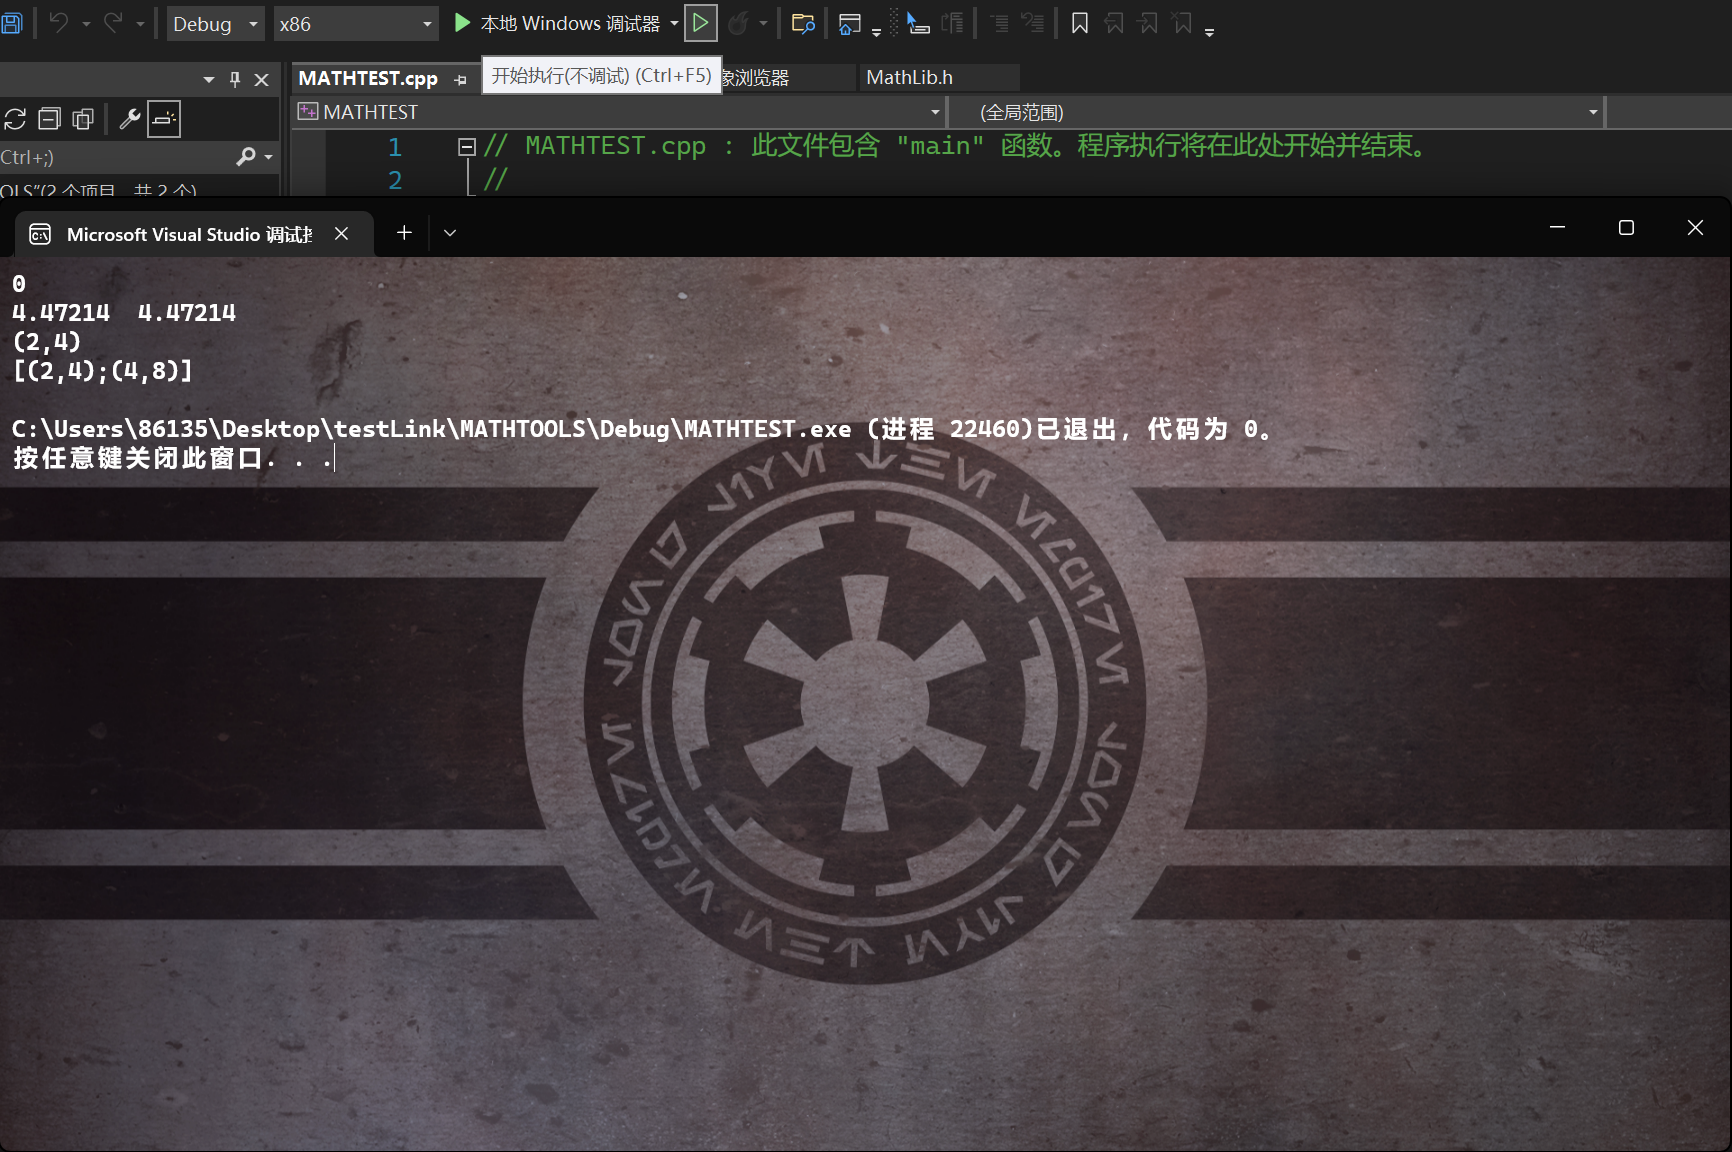Click the exe path exit message line

tap(641, 429)
